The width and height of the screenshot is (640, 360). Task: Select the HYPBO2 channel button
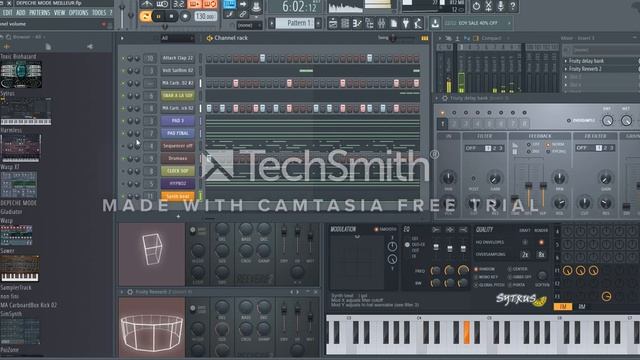tap(178, 184)
